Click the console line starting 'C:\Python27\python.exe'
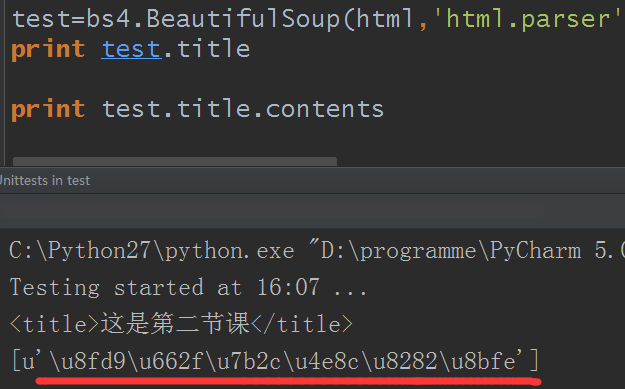Viewport: 625px width, 389px height. [317, 251]
